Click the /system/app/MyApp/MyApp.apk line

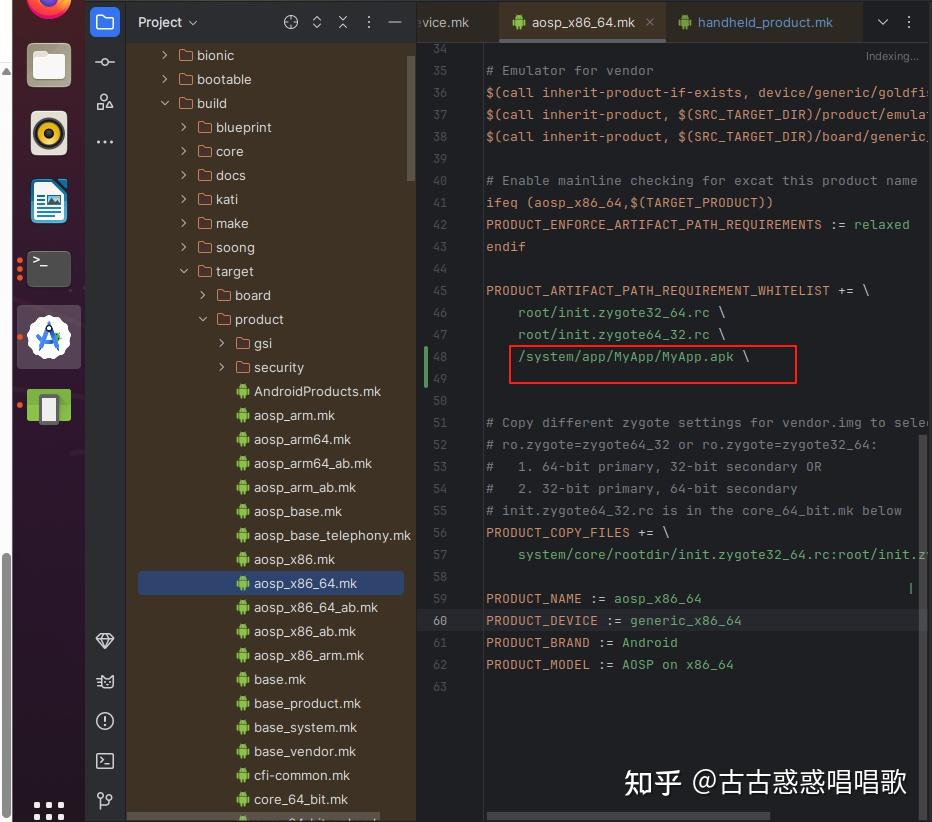pos(633,357)
